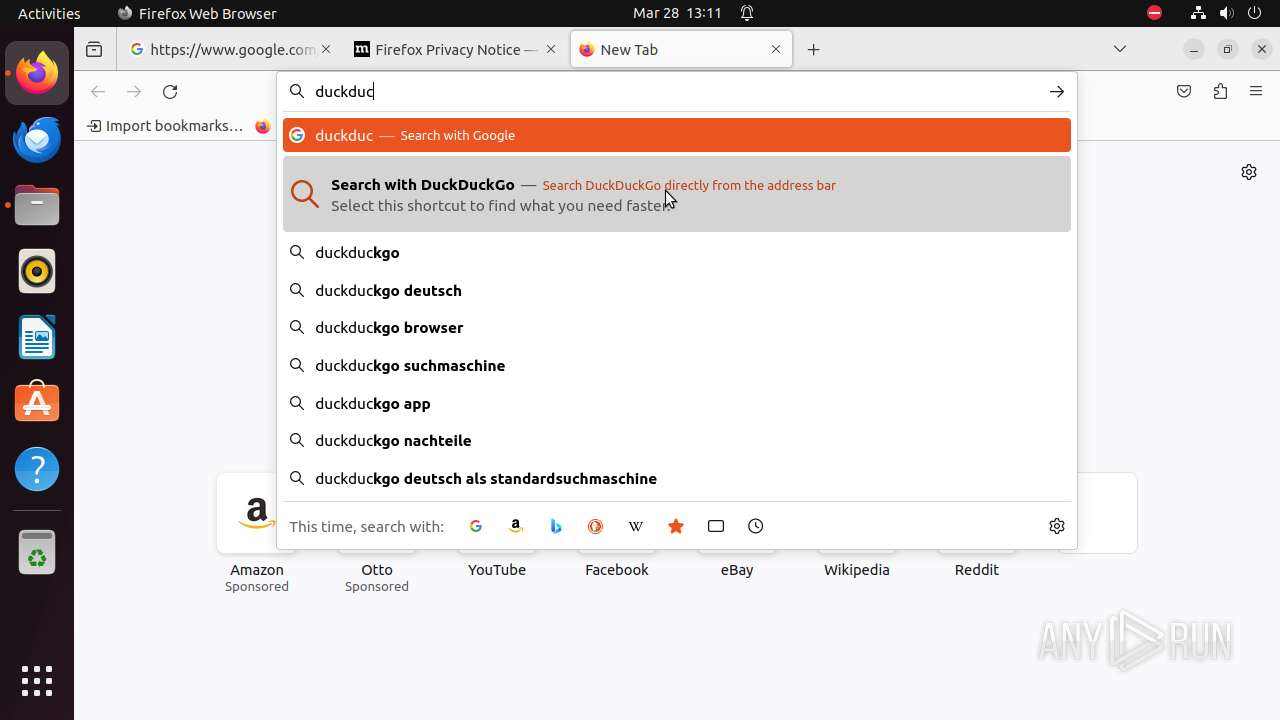1280x720 pixels.
Task: Close the New Tab tab
Action: coord(776,49)
